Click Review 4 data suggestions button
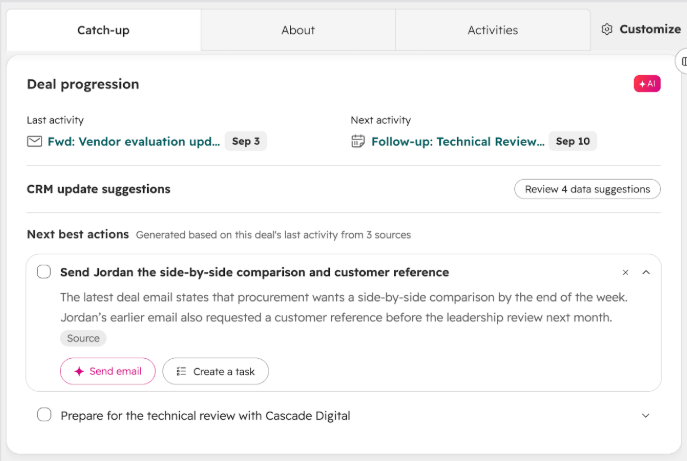 click(x=587, y=189)
